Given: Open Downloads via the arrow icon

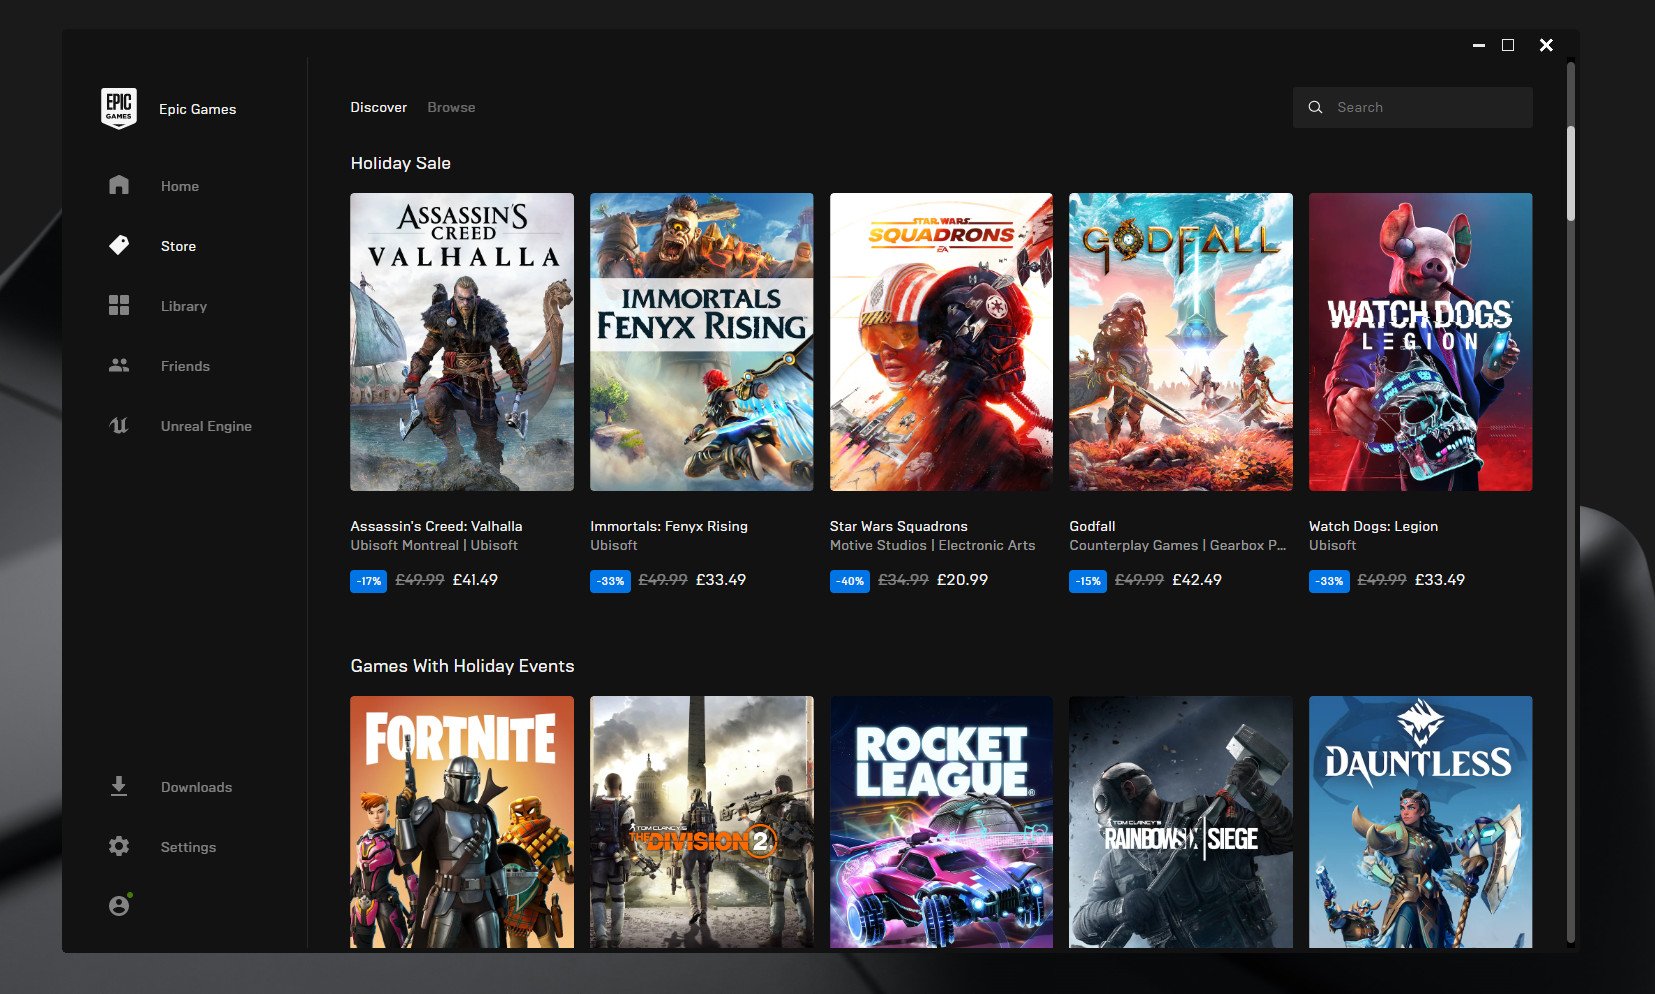Looking at the screenshot, I should pos(119,786).
